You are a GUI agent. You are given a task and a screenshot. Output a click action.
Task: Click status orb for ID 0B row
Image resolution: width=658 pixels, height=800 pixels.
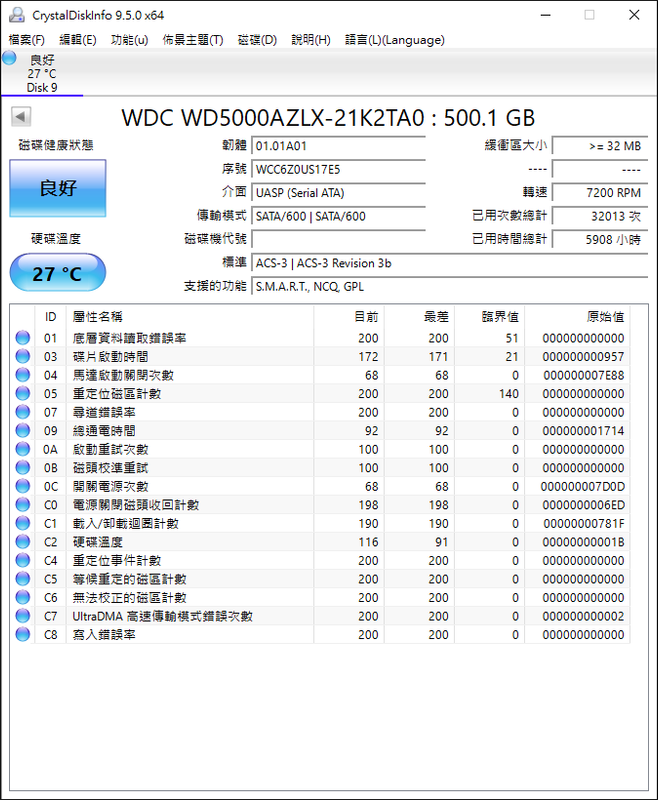(x=22, y=467)
